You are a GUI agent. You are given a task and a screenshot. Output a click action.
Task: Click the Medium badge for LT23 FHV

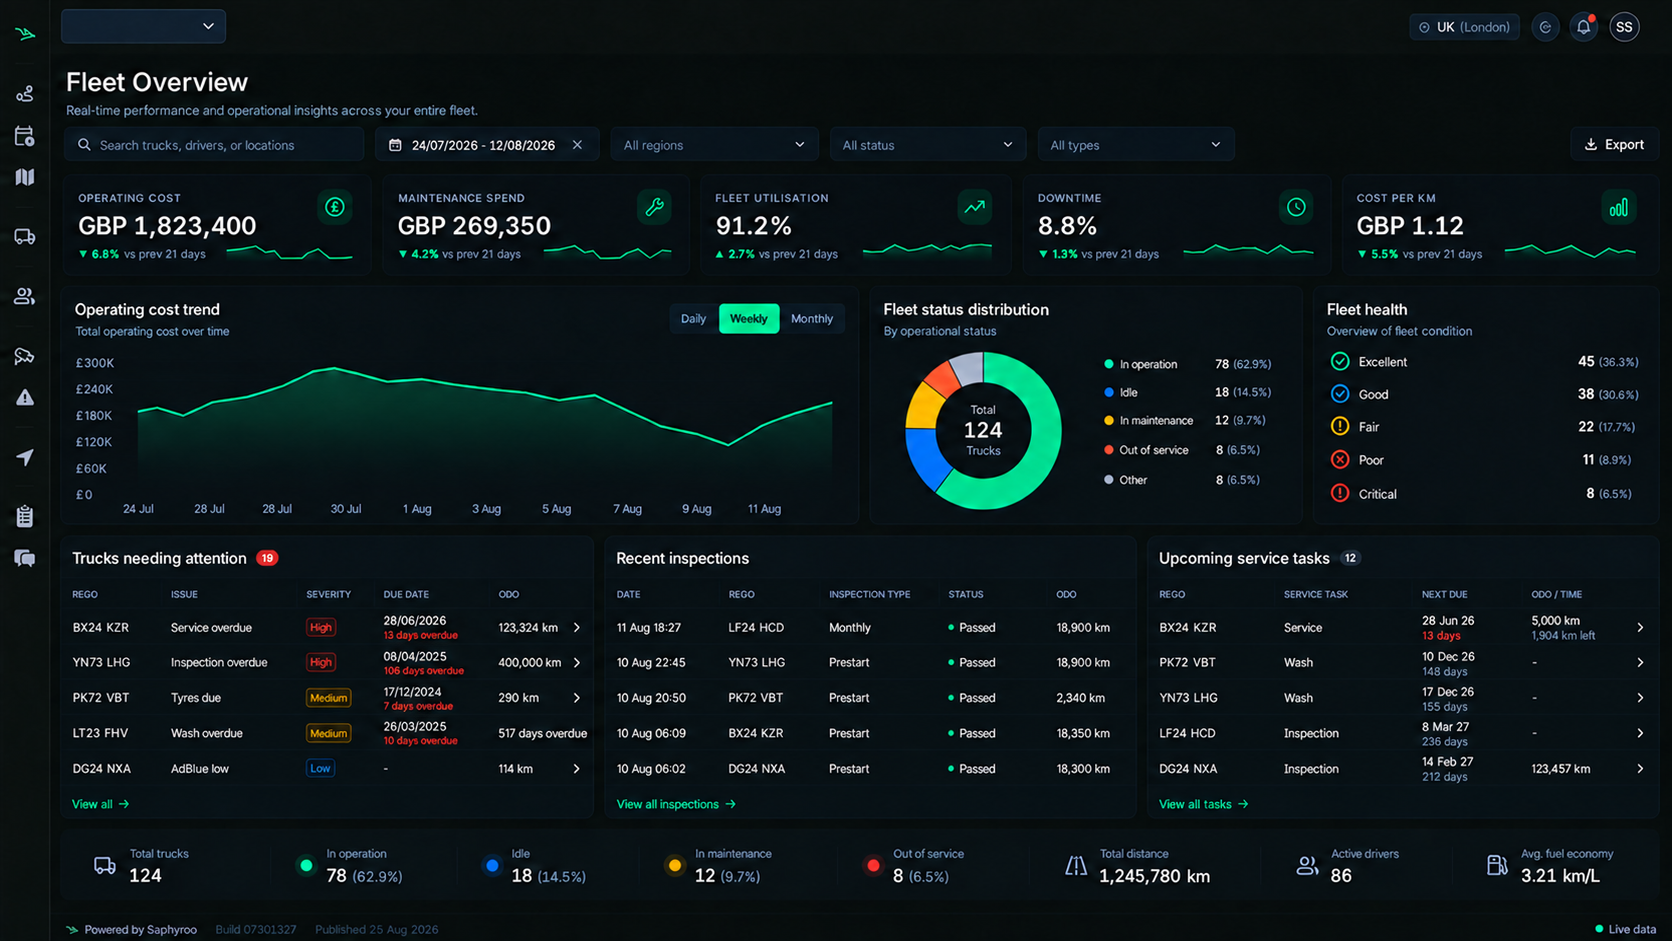point(328,733)
